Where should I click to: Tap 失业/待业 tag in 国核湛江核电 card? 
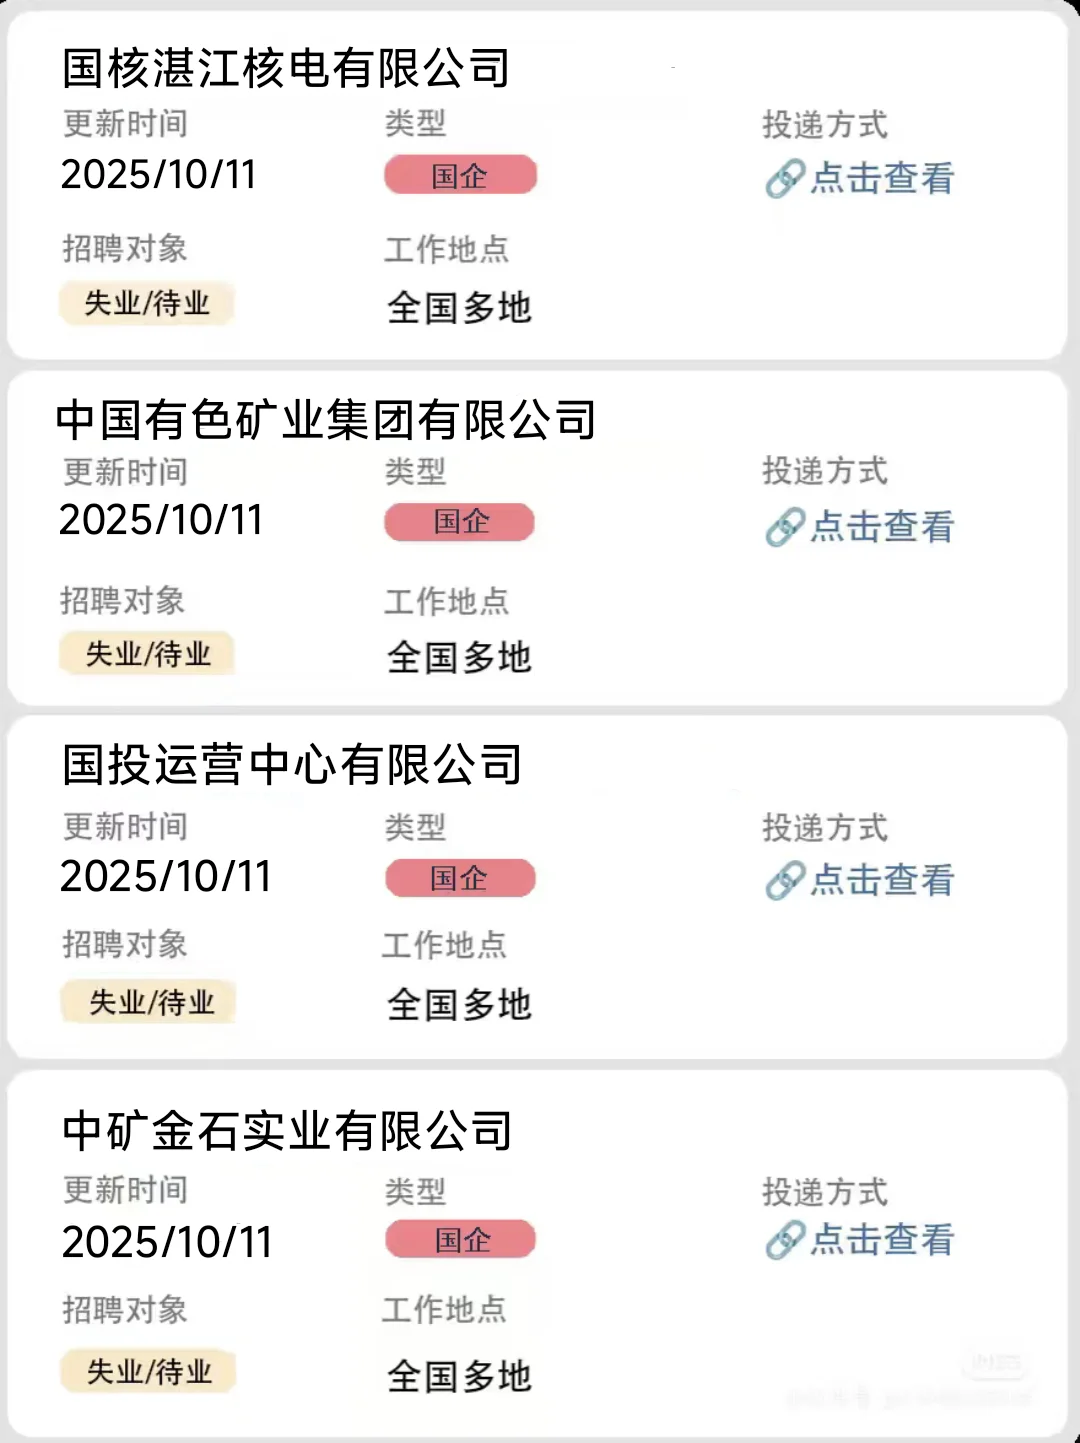click(x=147, y=303)
